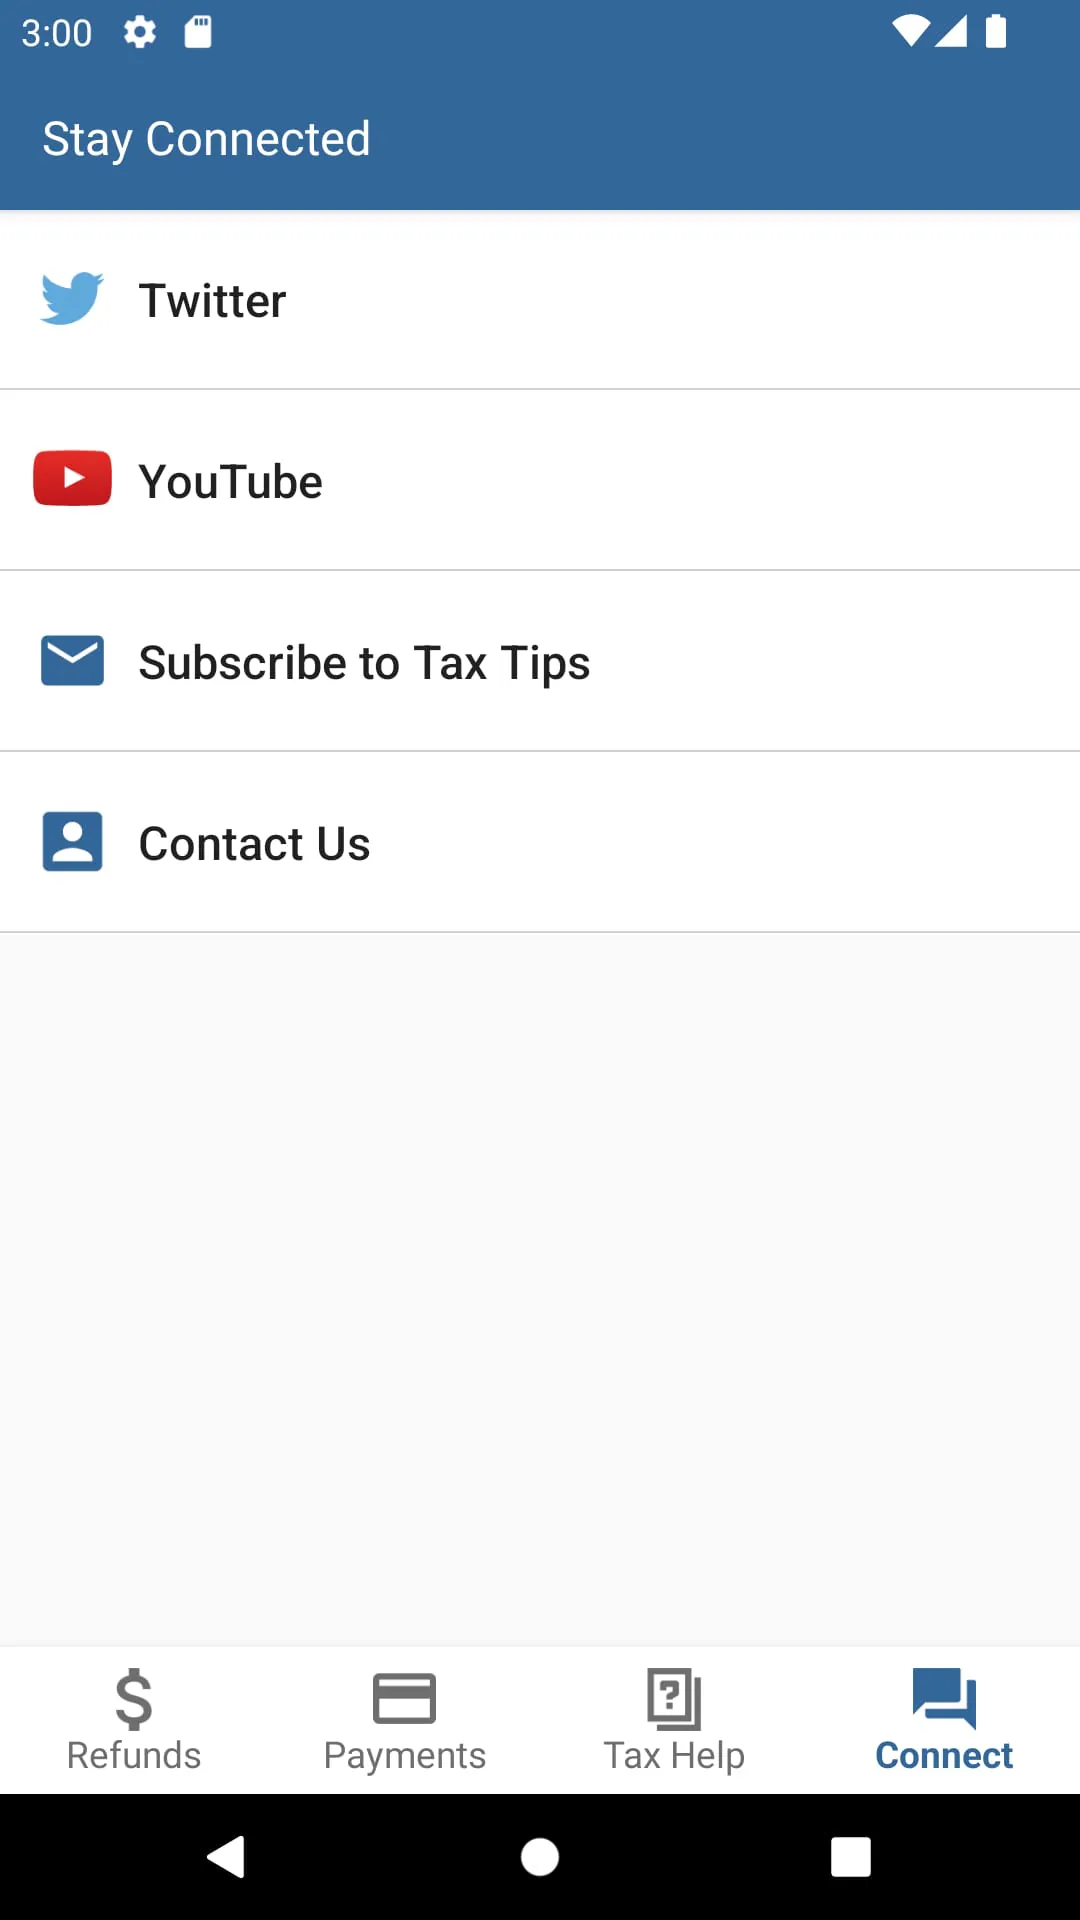1080x1920 pixels.
Task: Switch to the Refunds tab
Action: 134,1720
